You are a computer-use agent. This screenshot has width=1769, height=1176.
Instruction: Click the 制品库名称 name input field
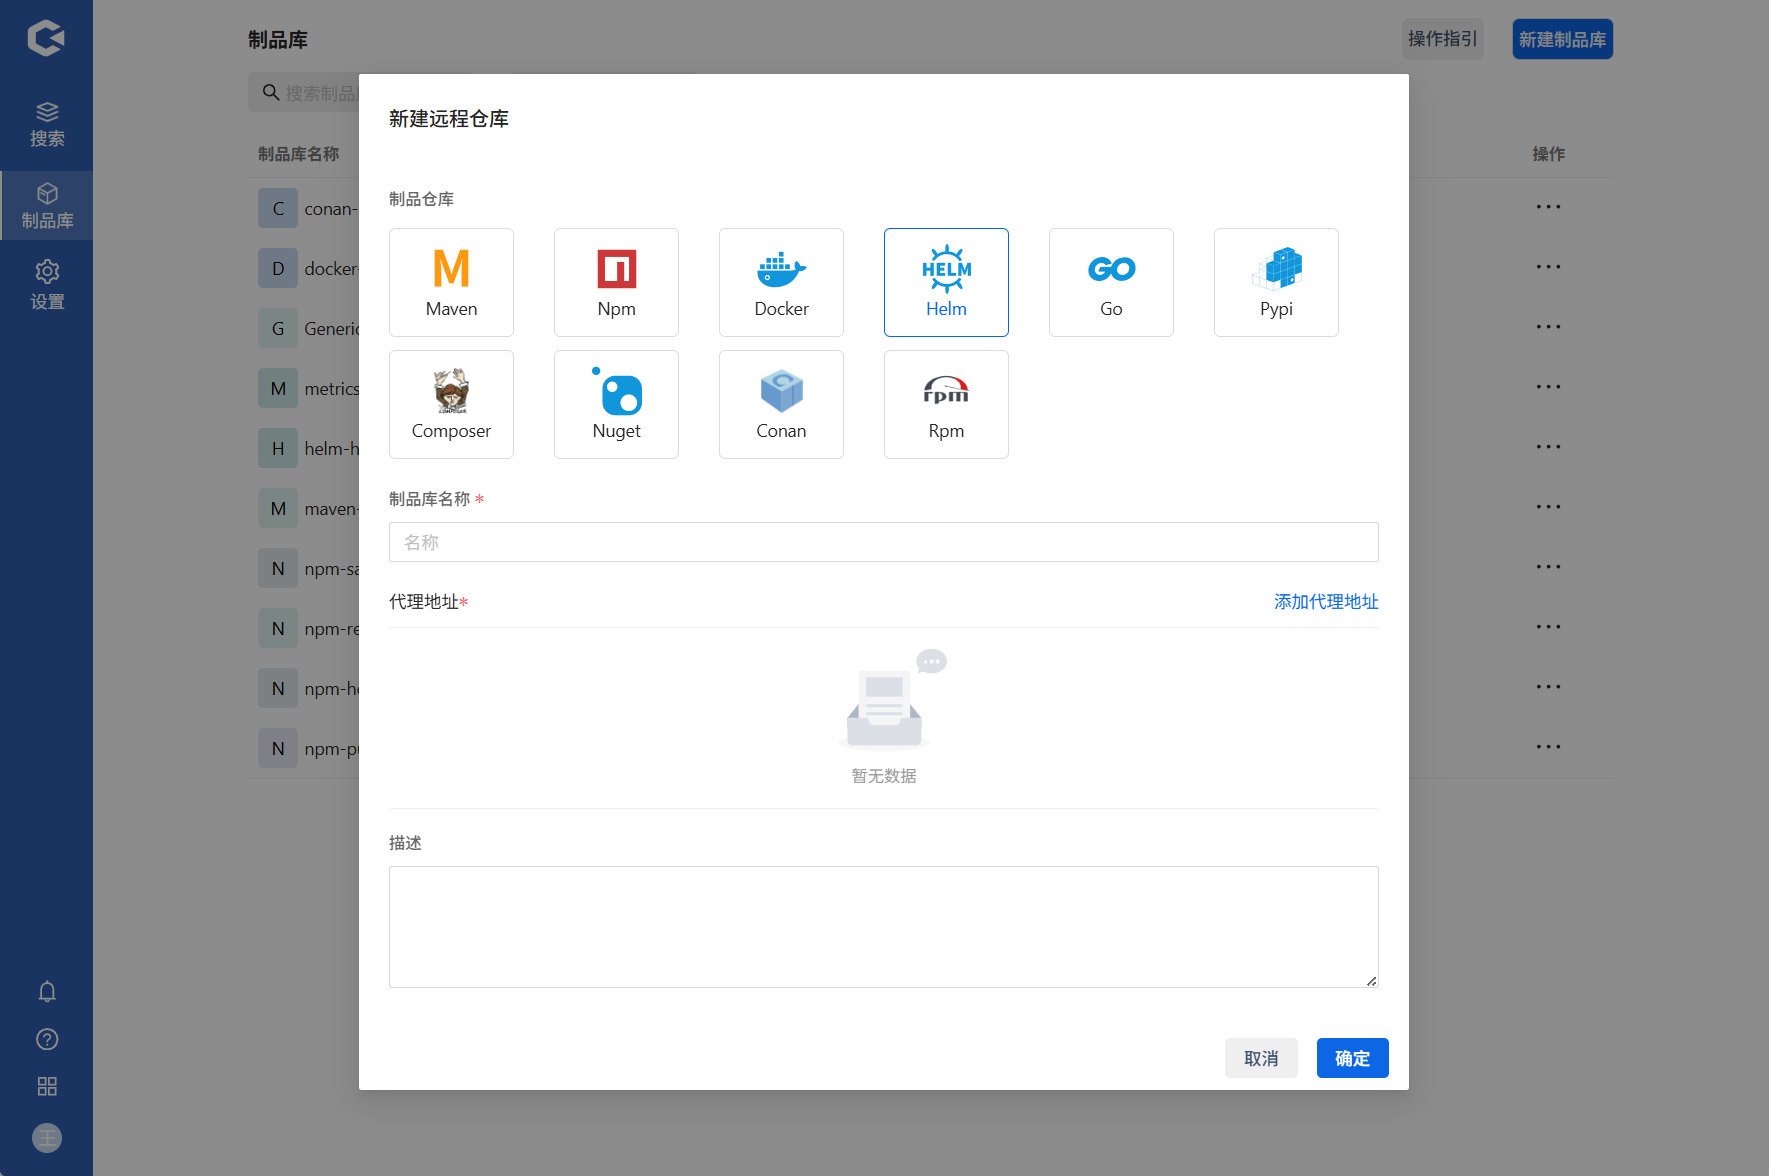point(884,542)
